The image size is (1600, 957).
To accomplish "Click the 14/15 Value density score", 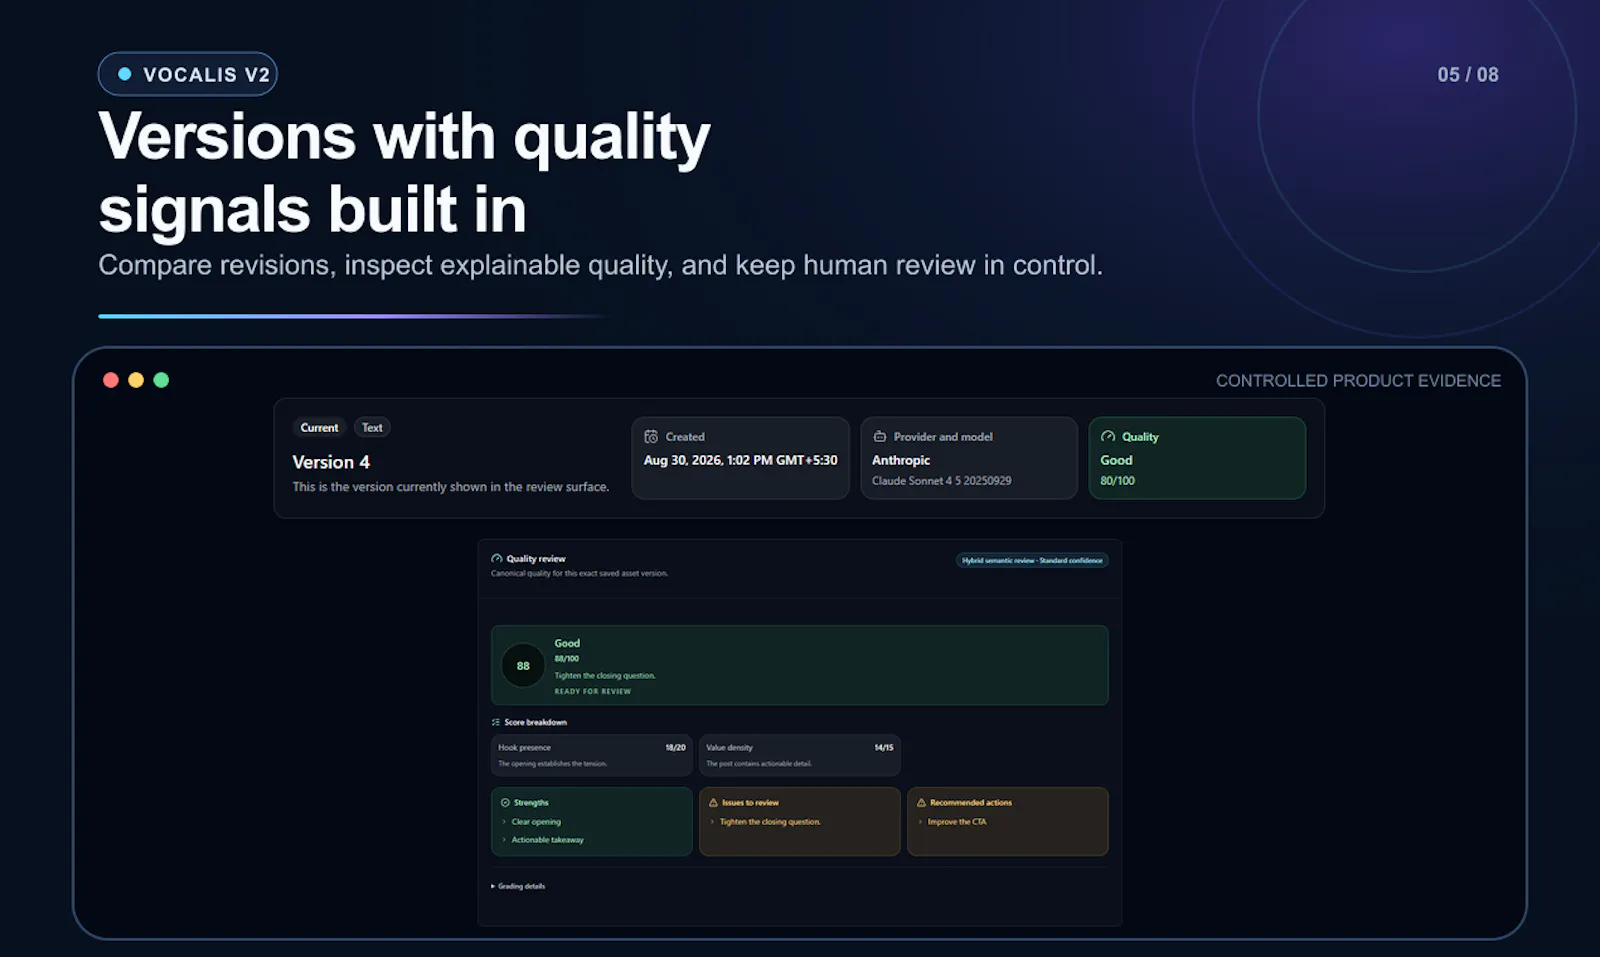I will pos(884,748).
